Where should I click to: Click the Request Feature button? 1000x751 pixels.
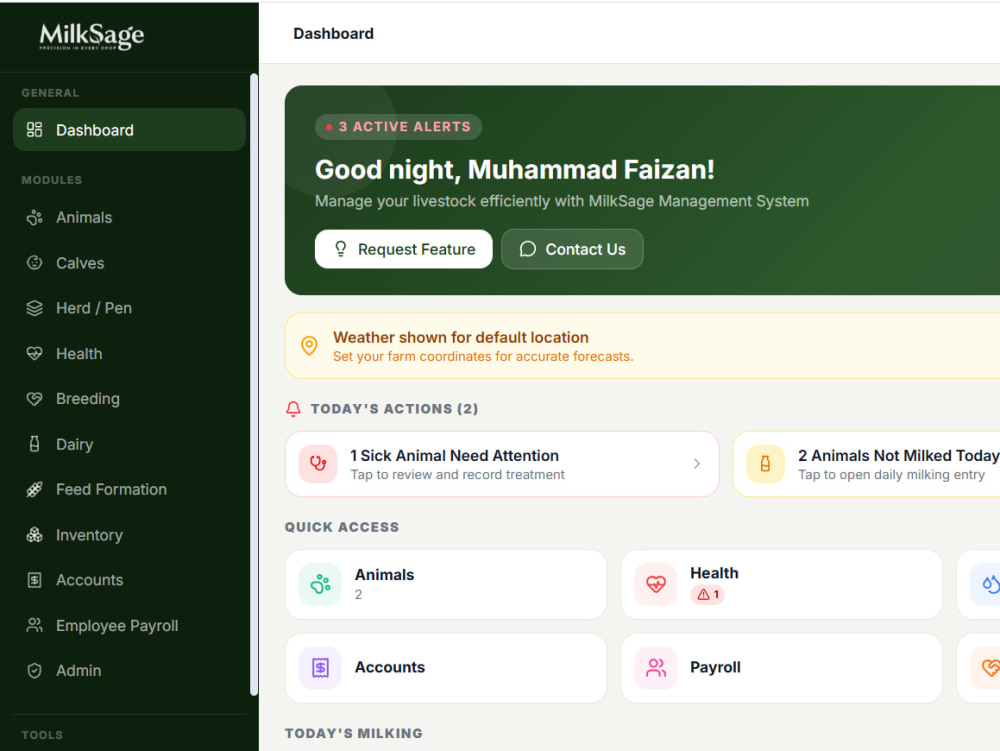[404, 249]
